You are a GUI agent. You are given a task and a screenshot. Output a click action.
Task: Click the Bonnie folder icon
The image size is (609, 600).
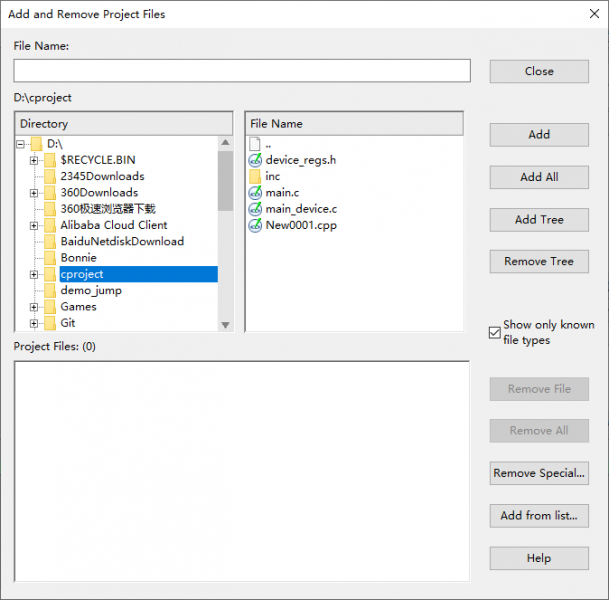(50, 258)
